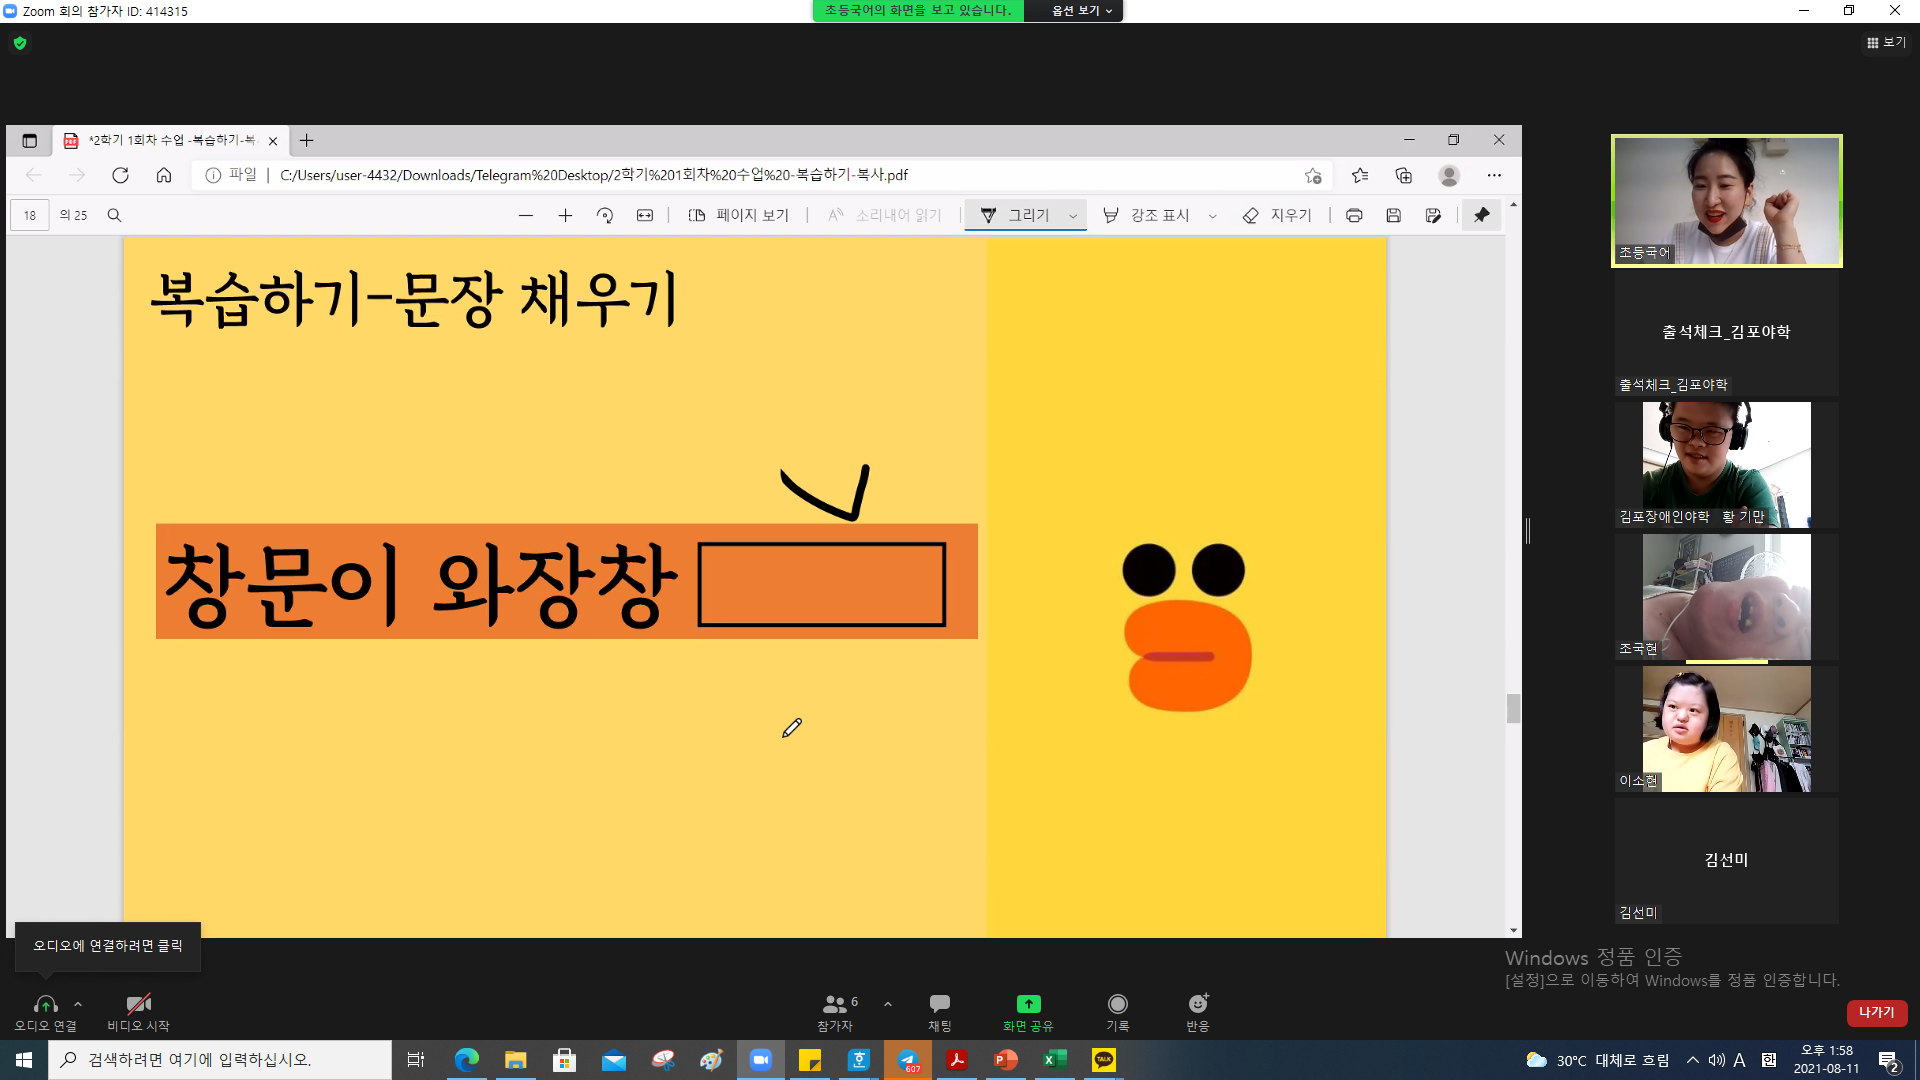
Task: Zoom out the PDF with minus icon
Action: [526, 215]
